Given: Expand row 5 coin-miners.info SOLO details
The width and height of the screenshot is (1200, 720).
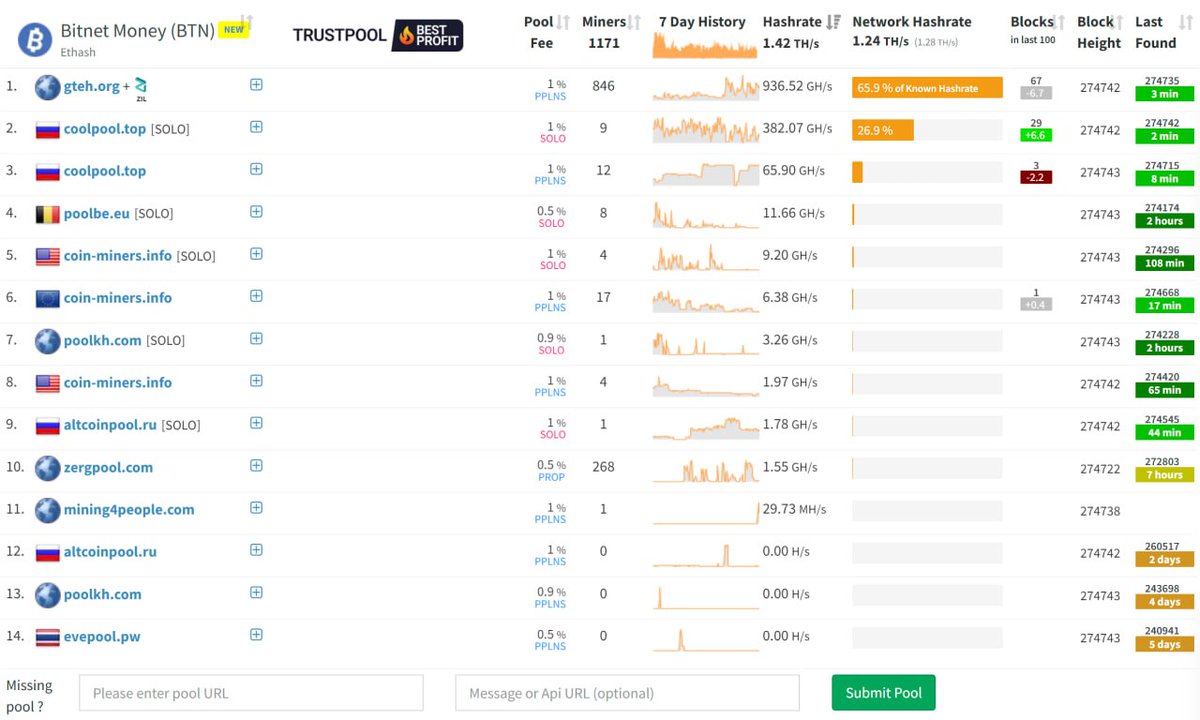Looking at the screenshot, I should [x=256, y=254].
